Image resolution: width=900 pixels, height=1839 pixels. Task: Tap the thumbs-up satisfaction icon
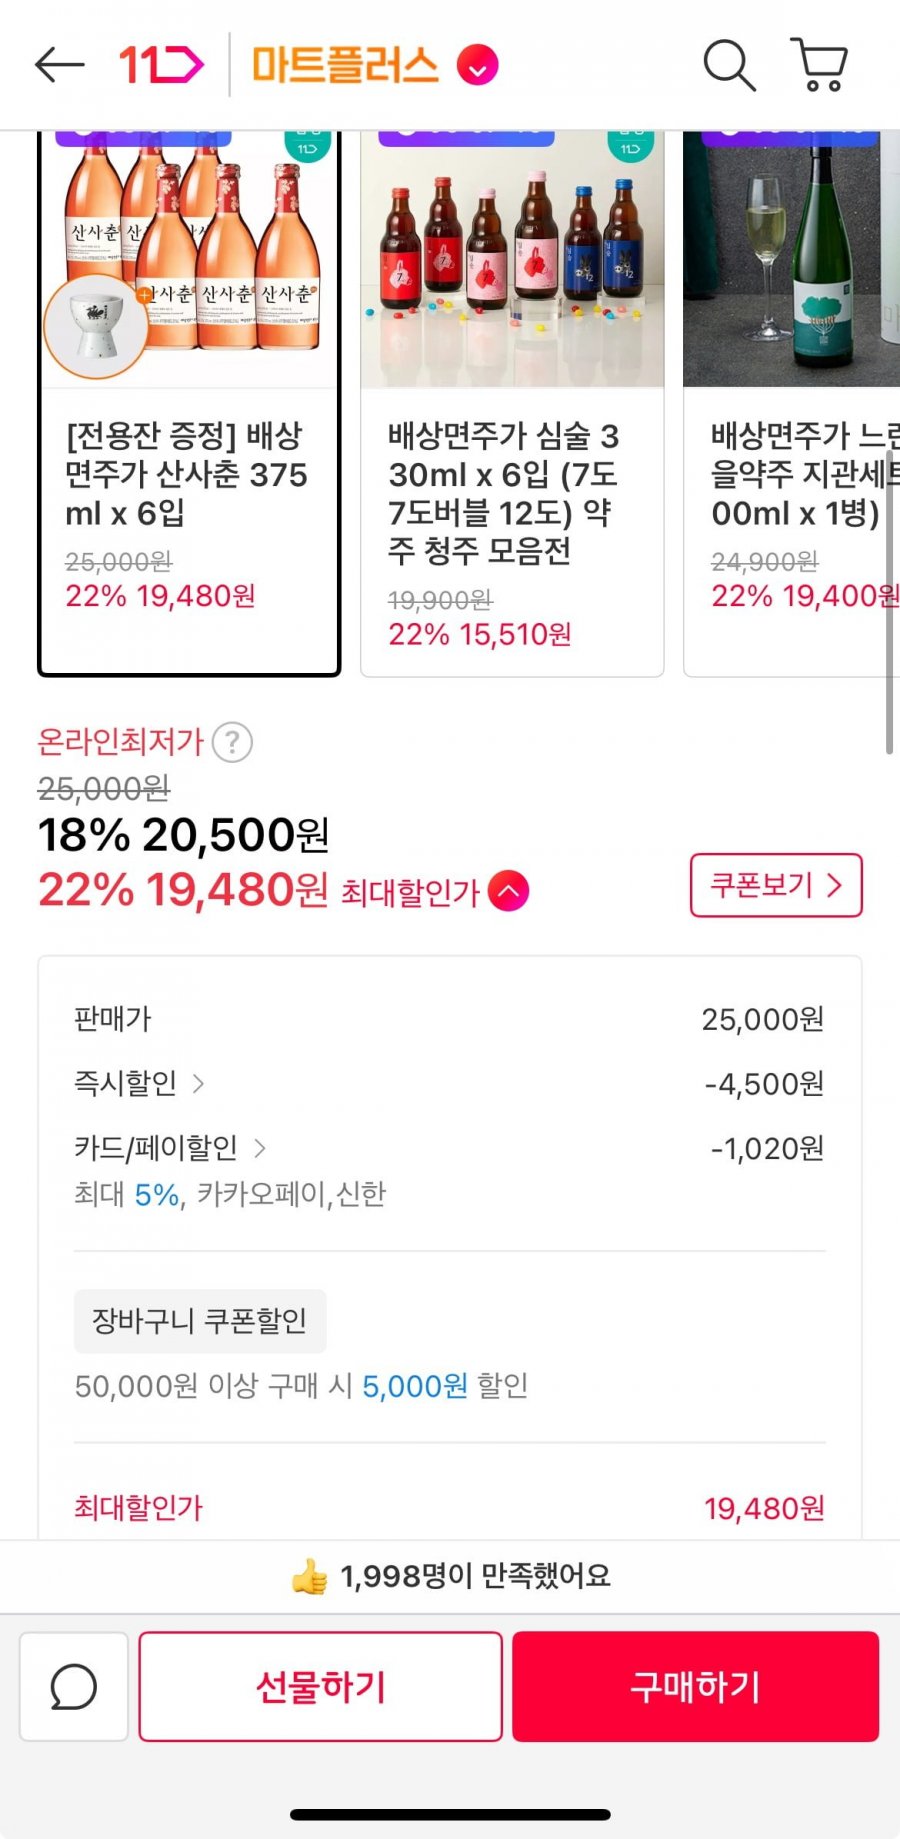(x=309, y=1577)
